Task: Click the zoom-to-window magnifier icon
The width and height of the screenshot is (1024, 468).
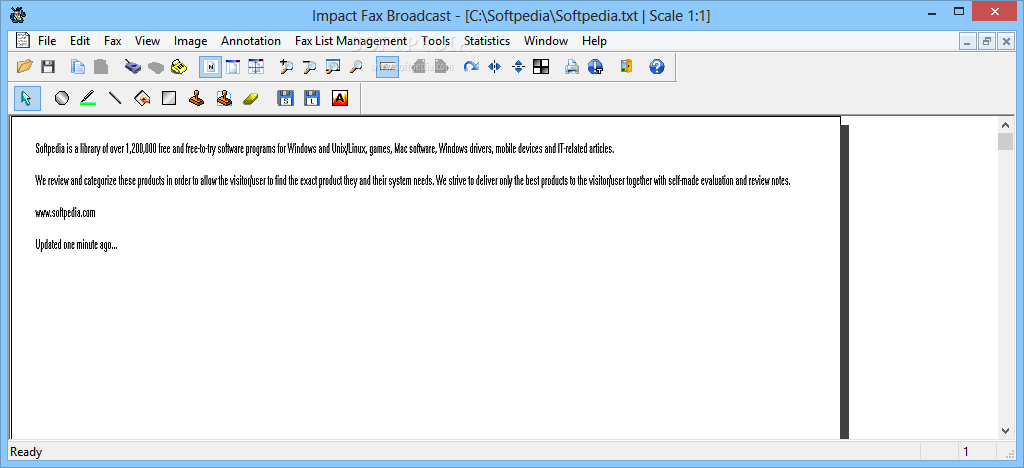Action: coord(332,67)
